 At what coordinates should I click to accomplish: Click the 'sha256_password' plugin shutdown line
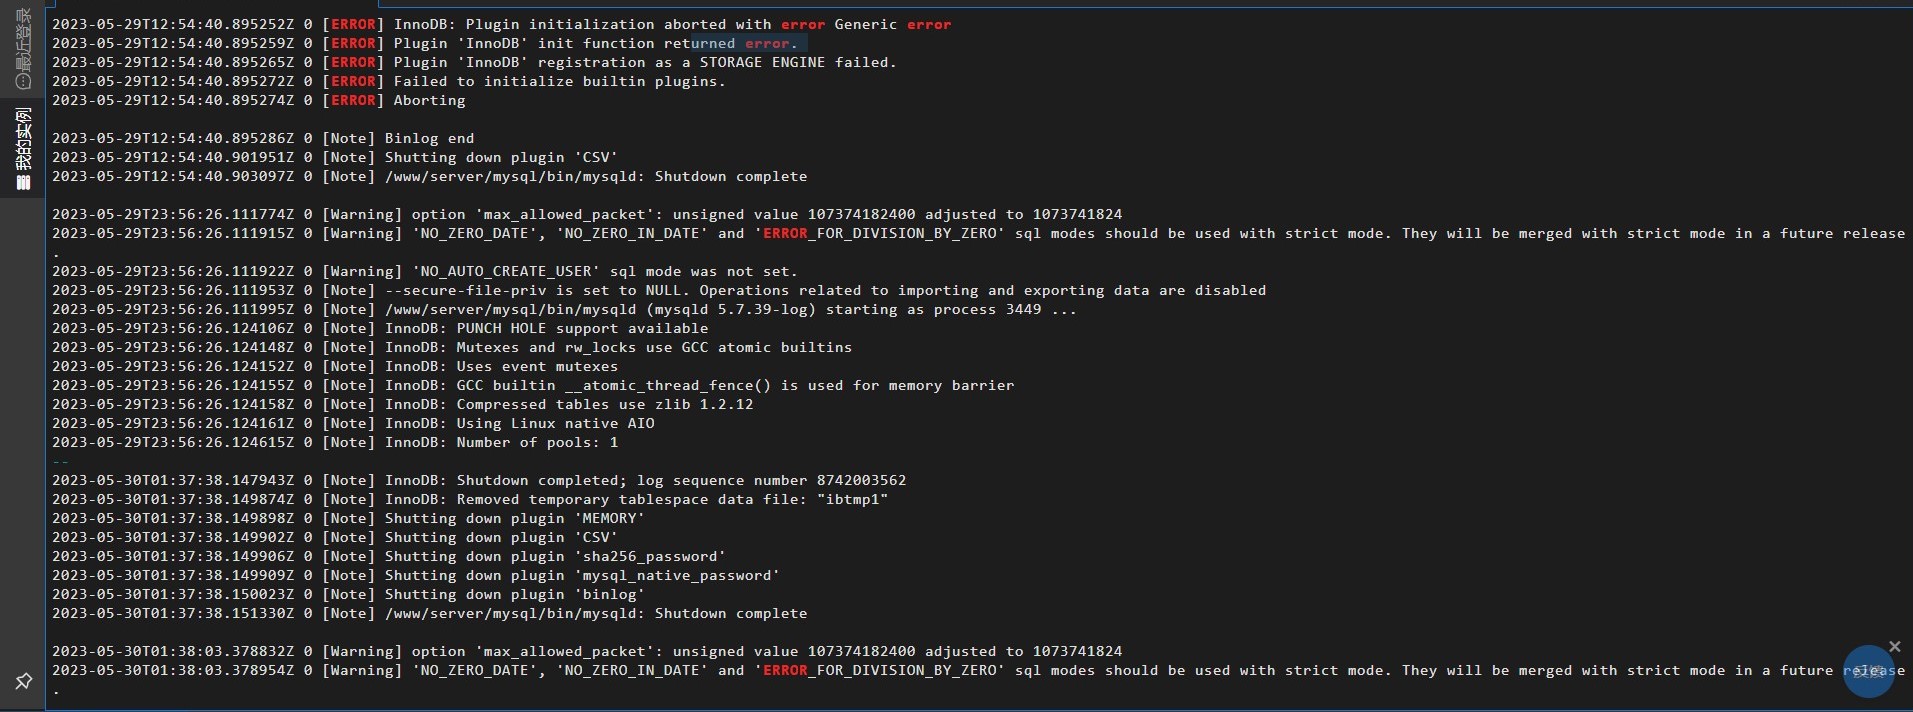click(x=389, y=556)
